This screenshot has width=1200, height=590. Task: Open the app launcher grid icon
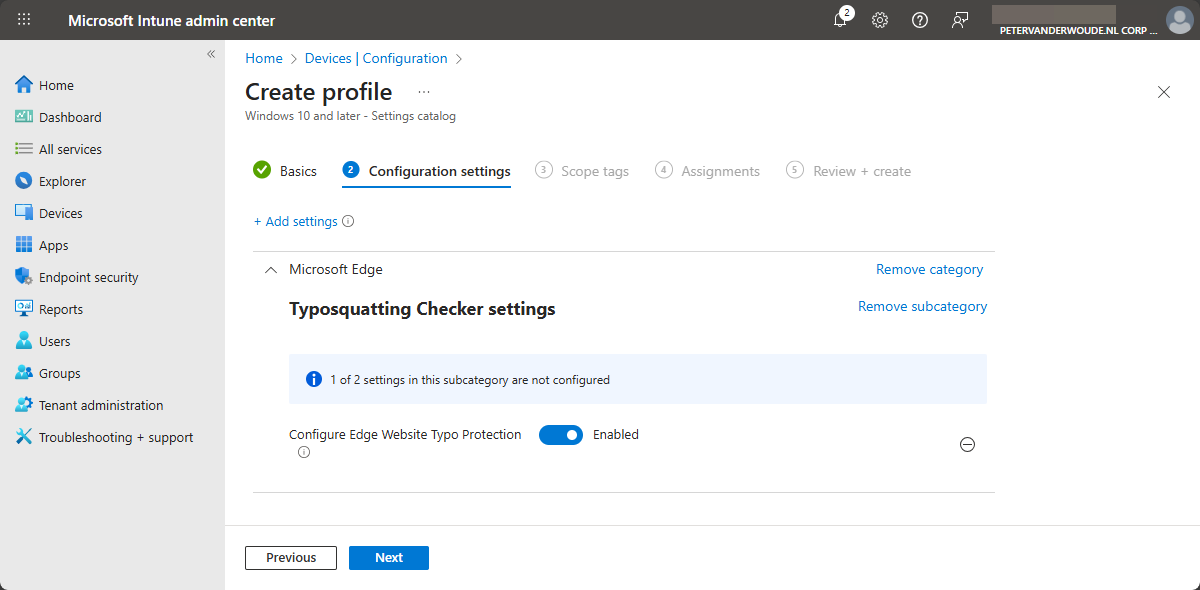pyautogui.click(x=24, y=20)
